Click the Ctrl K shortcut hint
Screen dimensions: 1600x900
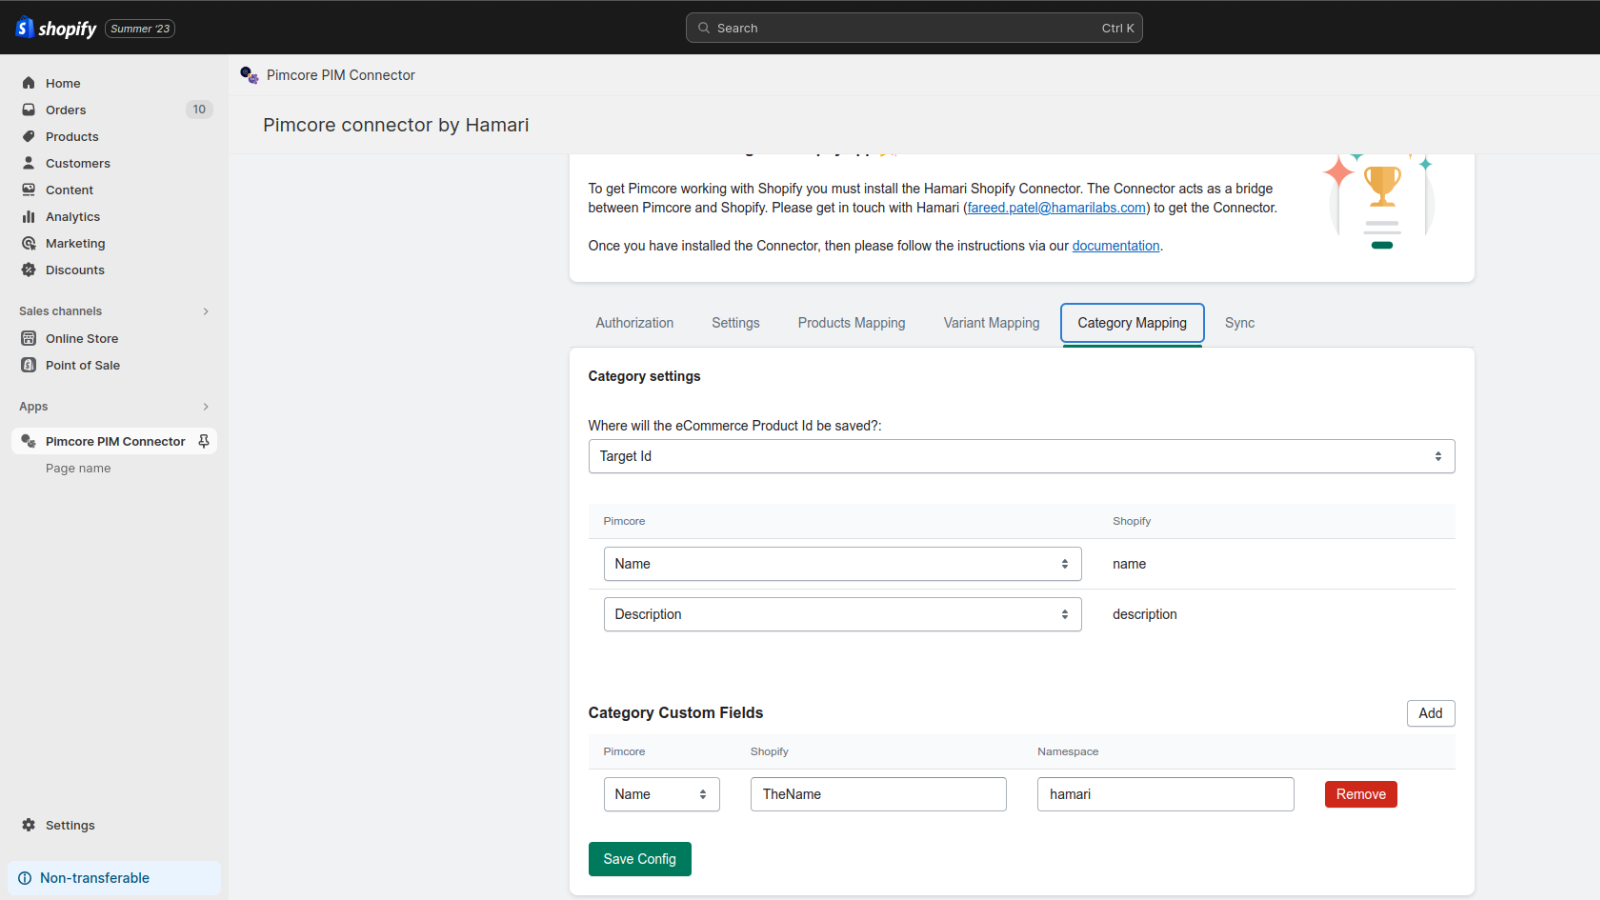click(1118, 28)
